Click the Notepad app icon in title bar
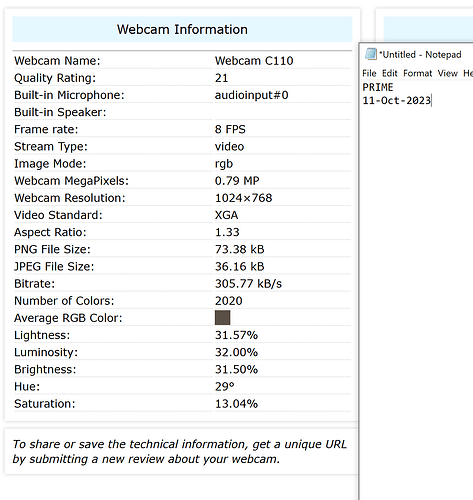 pos(370,54)
